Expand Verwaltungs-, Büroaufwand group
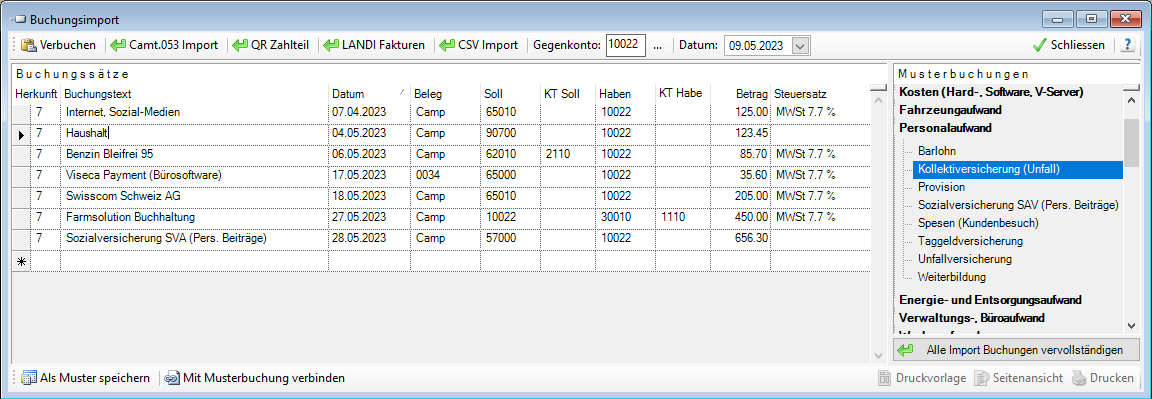 [x=971, y=317]
